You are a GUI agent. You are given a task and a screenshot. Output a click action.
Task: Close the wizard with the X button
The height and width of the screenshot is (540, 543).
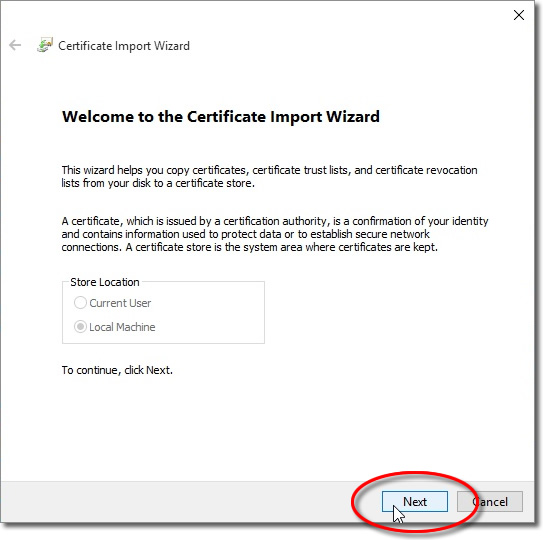[518, 15]
